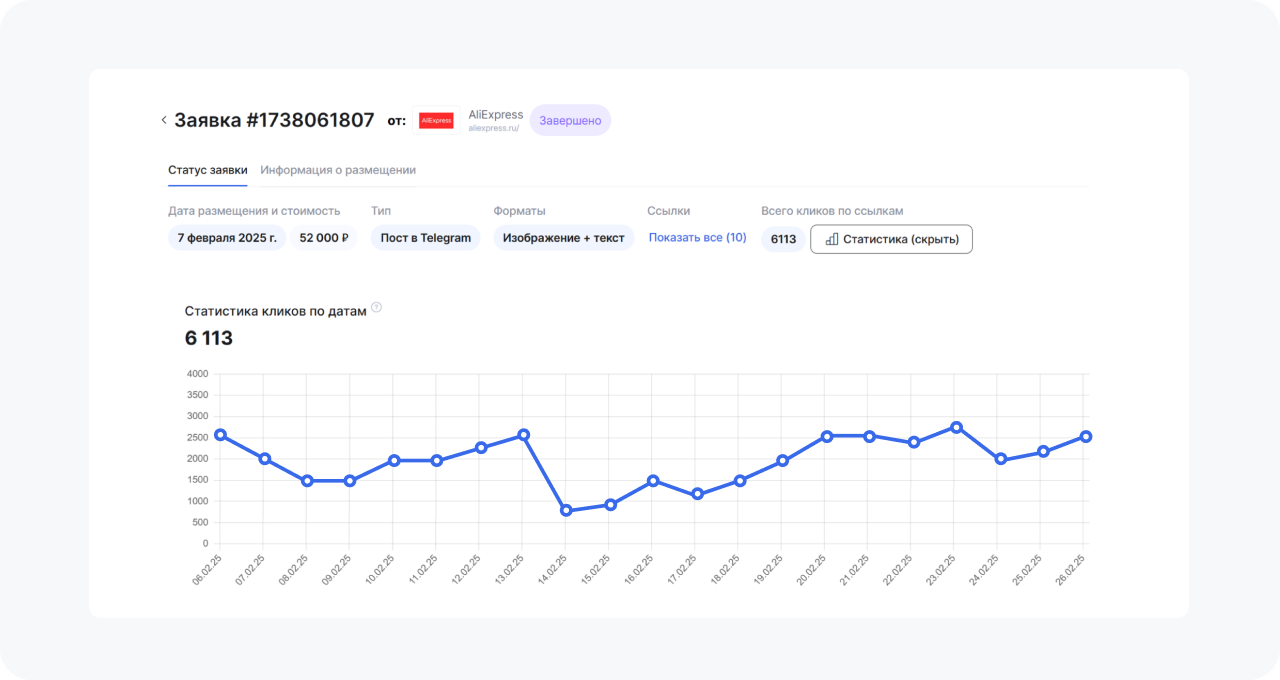Click the last chart point at 26.02.25
Viewport: 1280px width, 680px height.
coord(1086,436)
